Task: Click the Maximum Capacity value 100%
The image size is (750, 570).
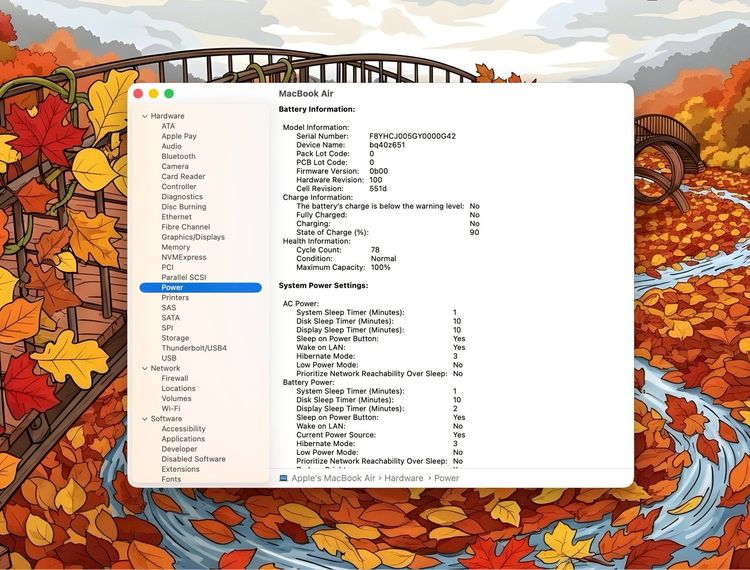Action: click(380, 267)
